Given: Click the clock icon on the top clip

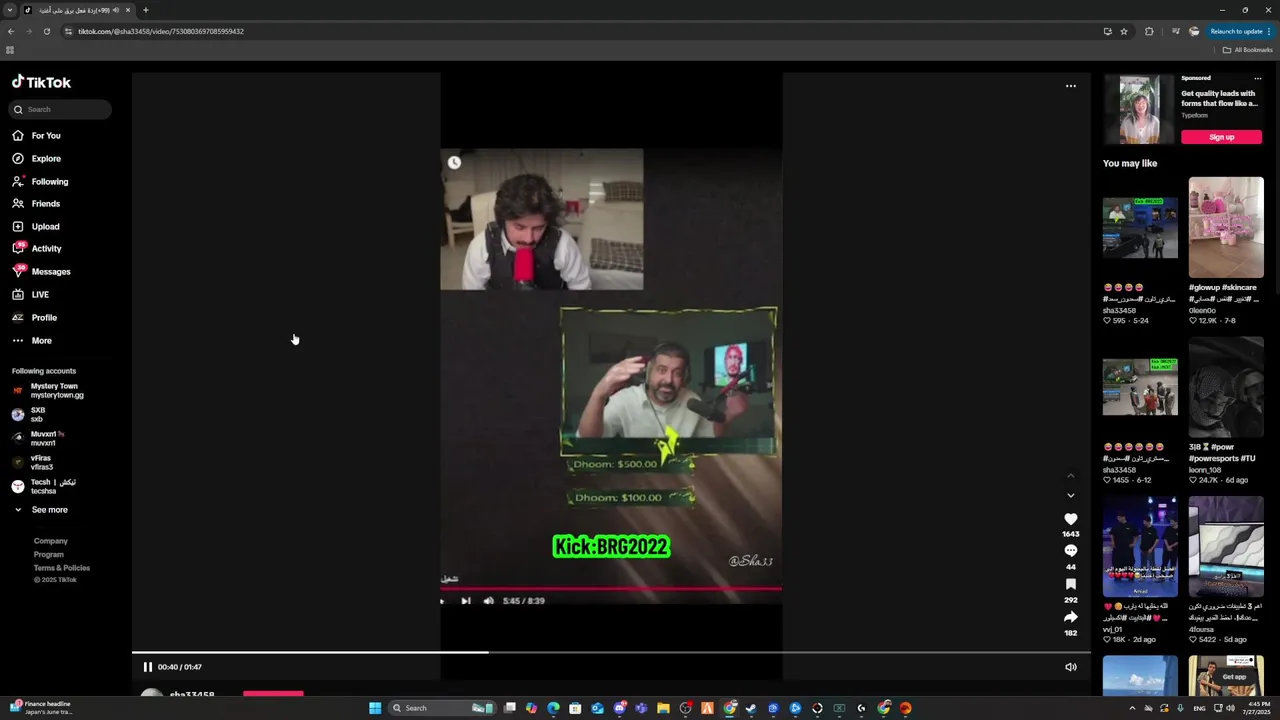Looking at the screenshot, I should [x=454, y=162].
